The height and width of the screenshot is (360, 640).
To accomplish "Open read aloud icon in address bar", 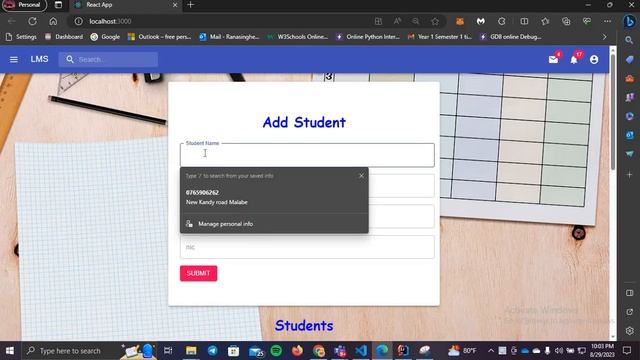I will click(397, 21).
